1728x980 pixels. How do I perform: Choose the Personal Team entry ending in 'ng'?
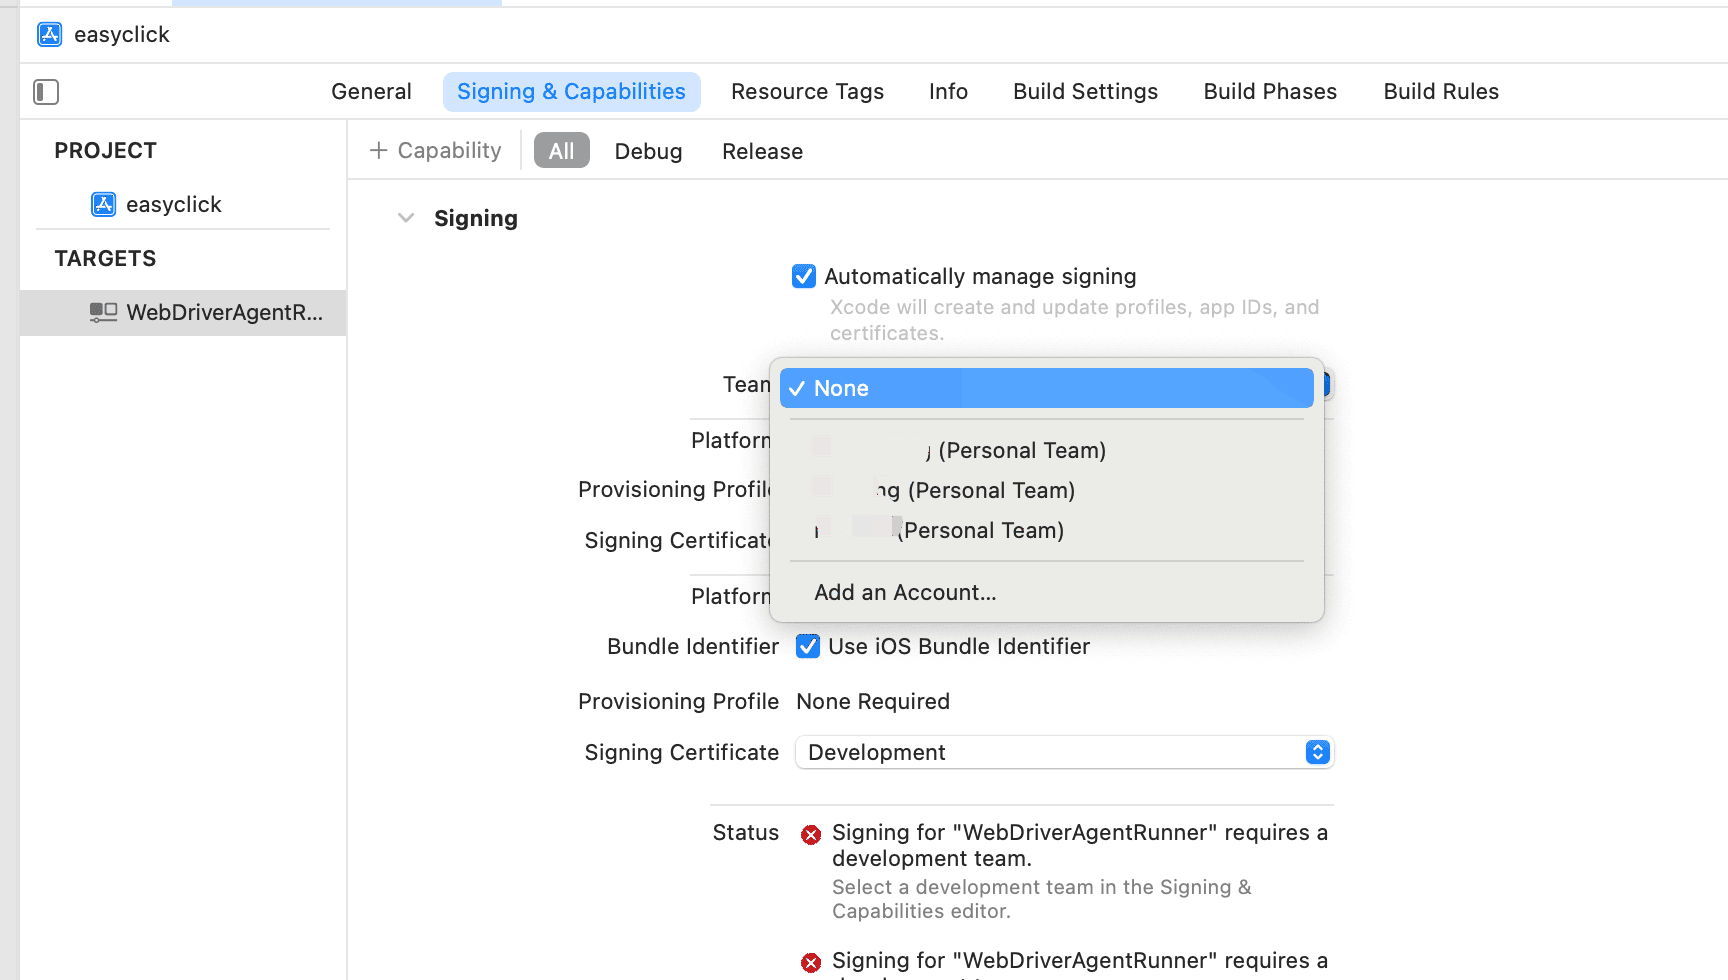(1046, 491)
